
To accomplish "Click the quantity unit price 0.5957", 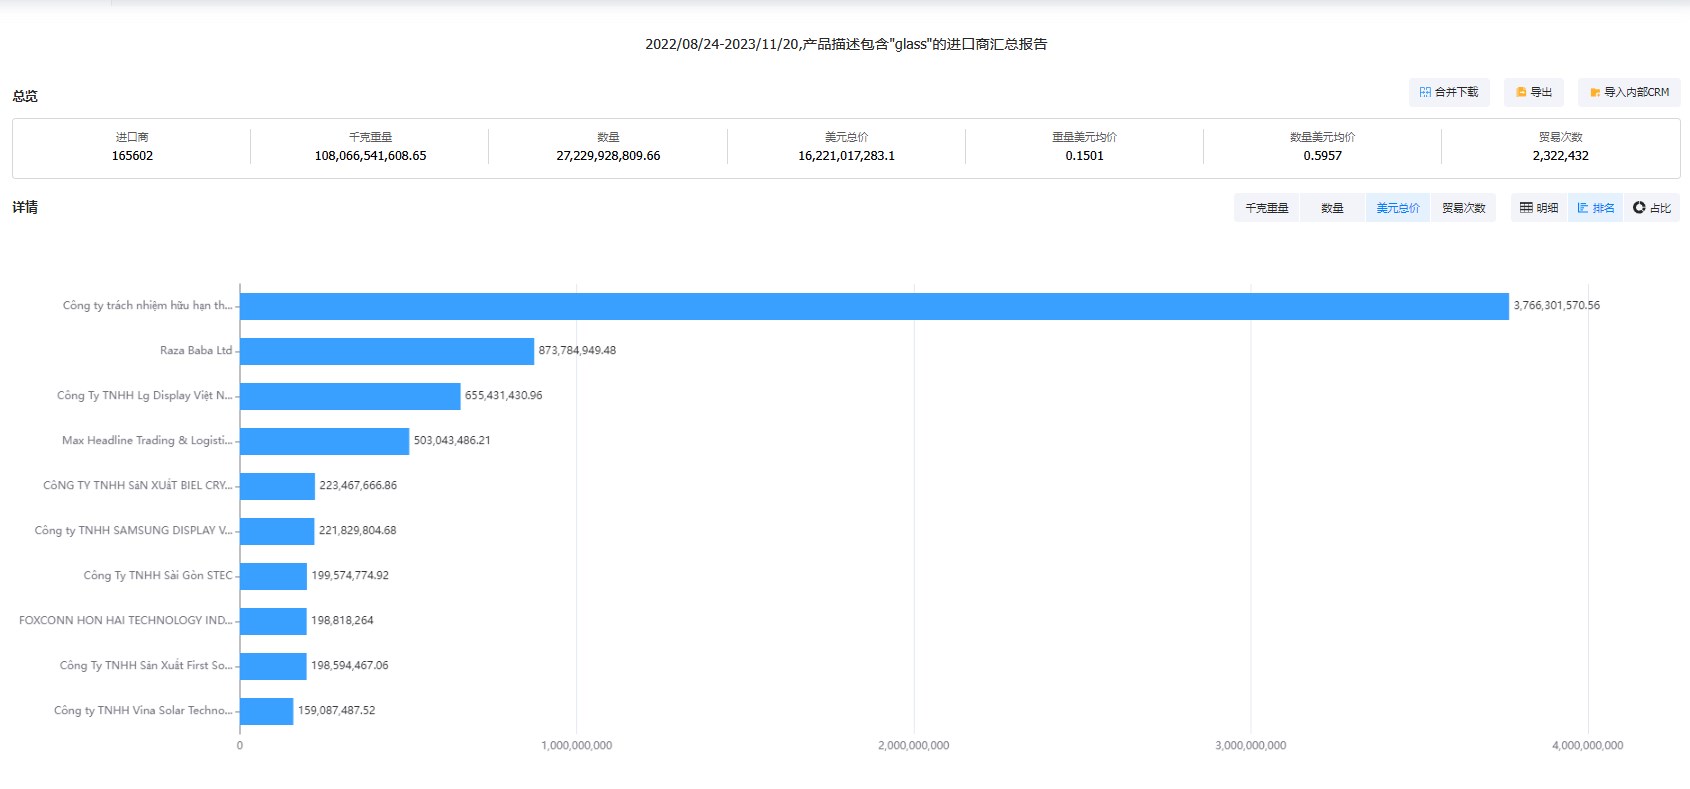I will (1322, 156).
